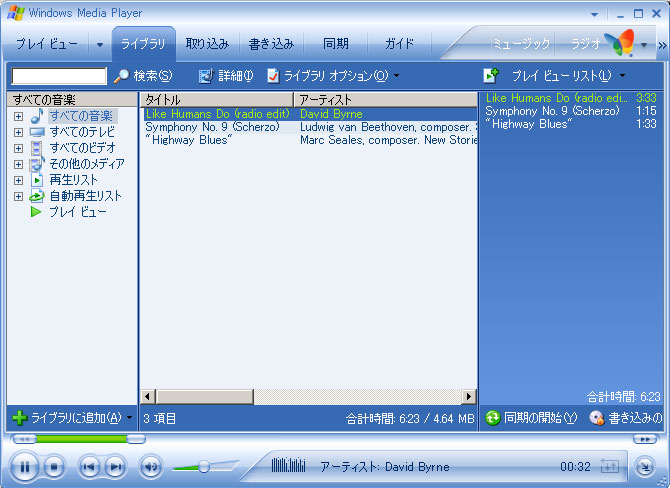Adjust the volume slider knob
Screen dimensions: 670x488
click(204, 467)
